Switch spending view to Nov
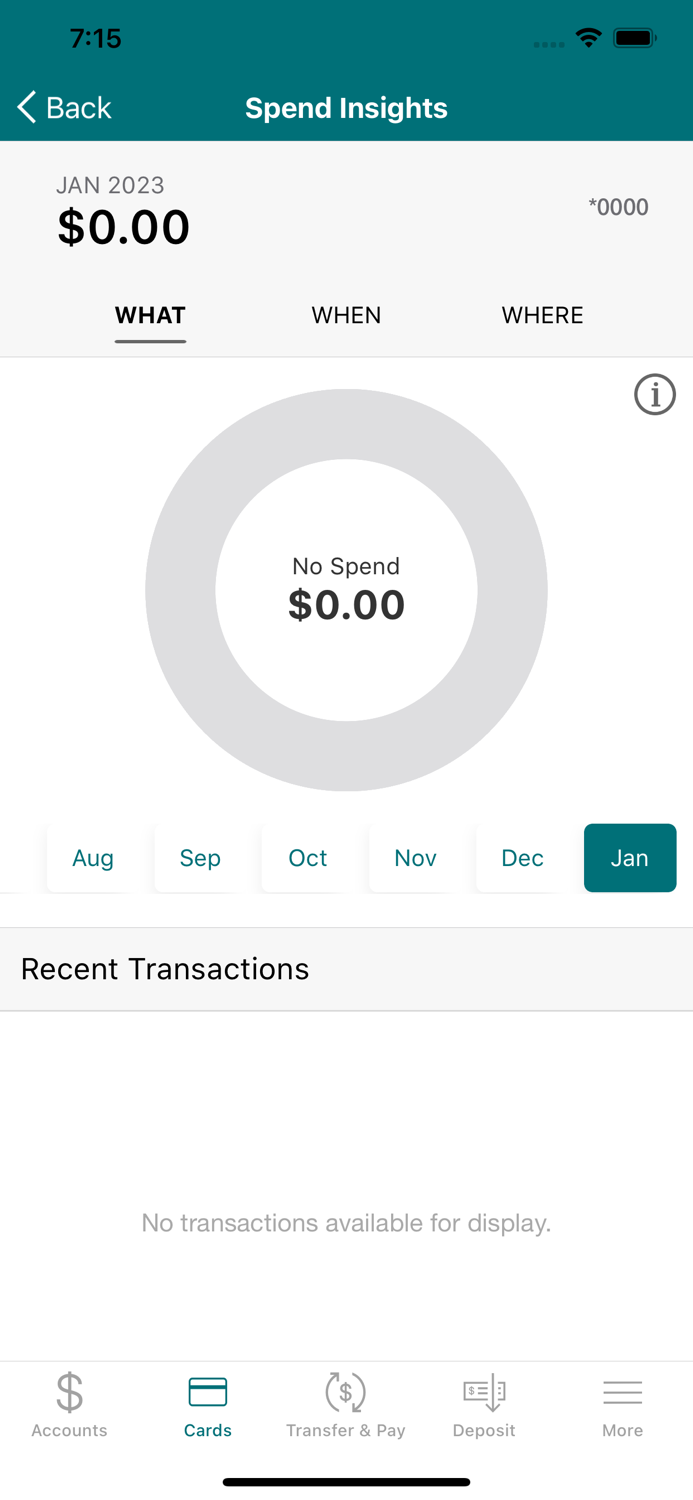Viewport: 693px width, 1500px height. [x=415, y=858]
